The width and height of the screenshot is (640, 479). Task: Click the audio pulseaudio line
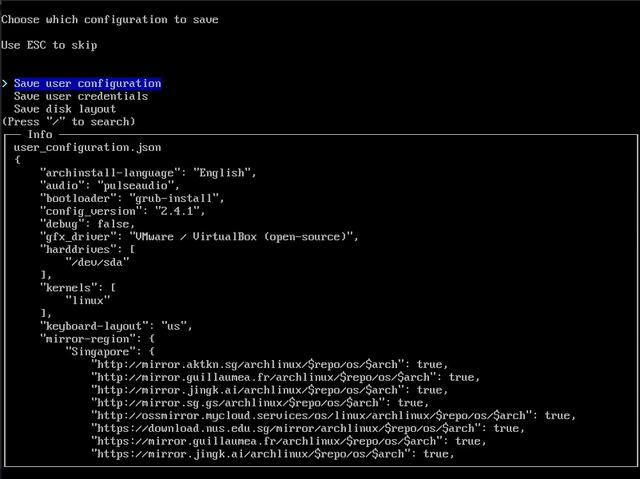tap(110, 186)
